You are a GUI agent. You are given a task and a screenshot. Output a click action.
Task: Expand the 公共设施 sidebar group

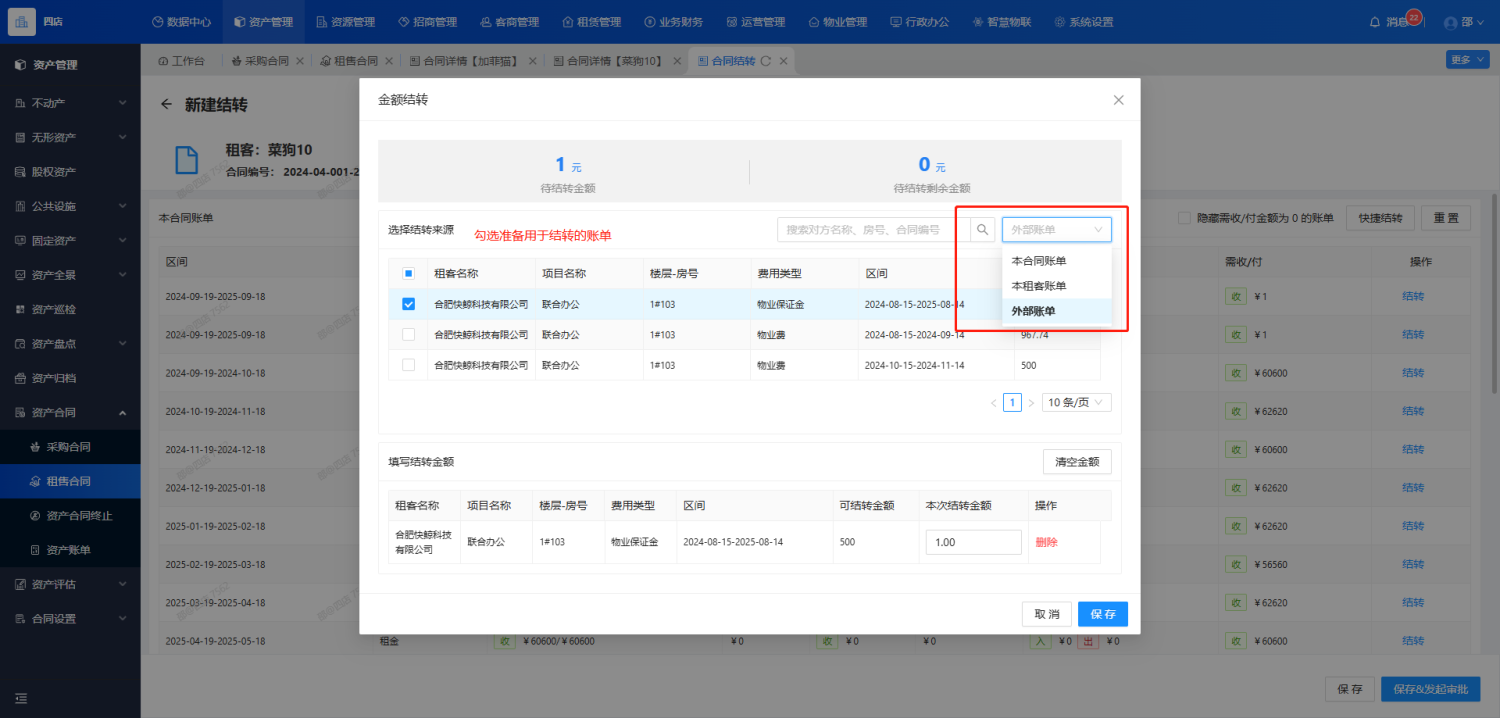pos(70,206)
